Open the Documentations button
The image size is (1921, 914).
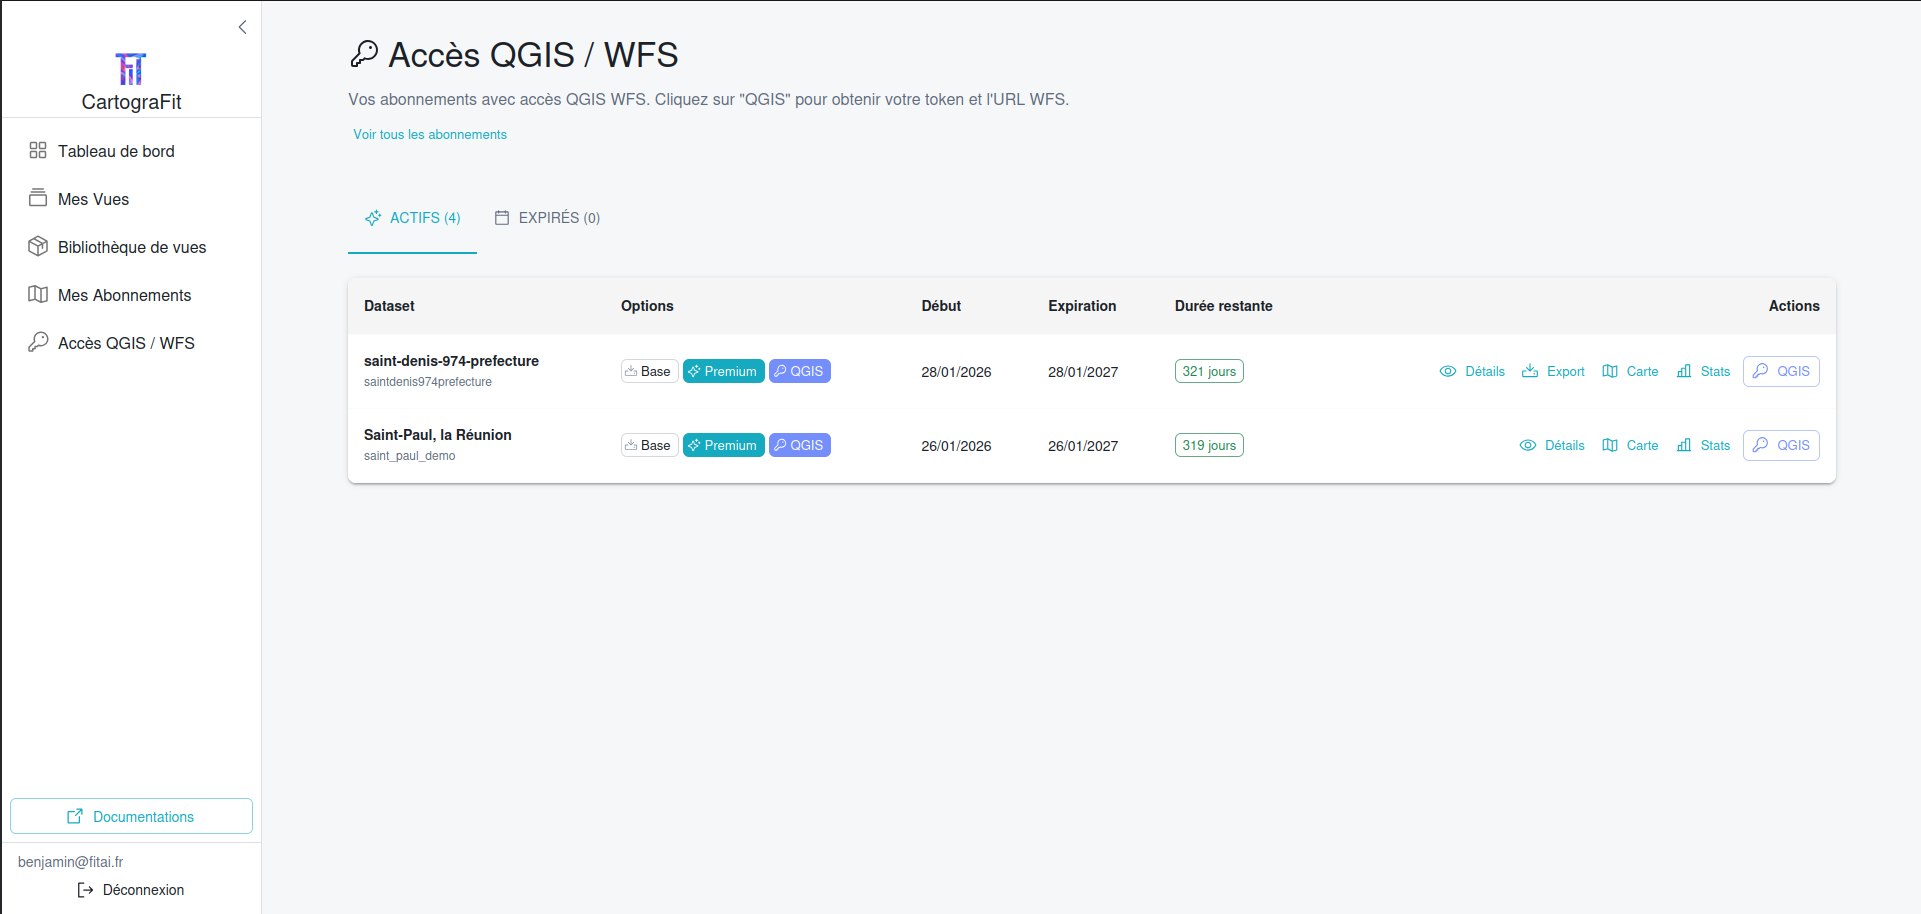tap(131, 816)
